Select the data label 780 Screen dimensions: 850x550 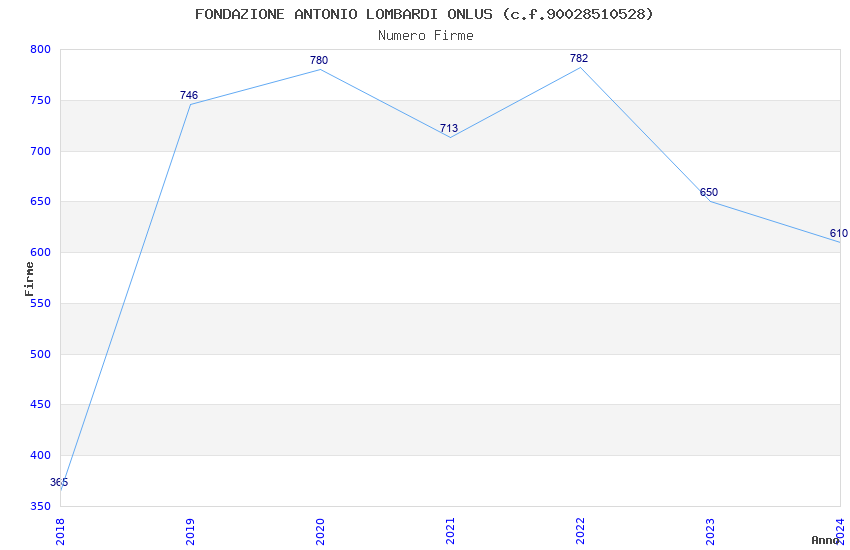tap(319, 60)
